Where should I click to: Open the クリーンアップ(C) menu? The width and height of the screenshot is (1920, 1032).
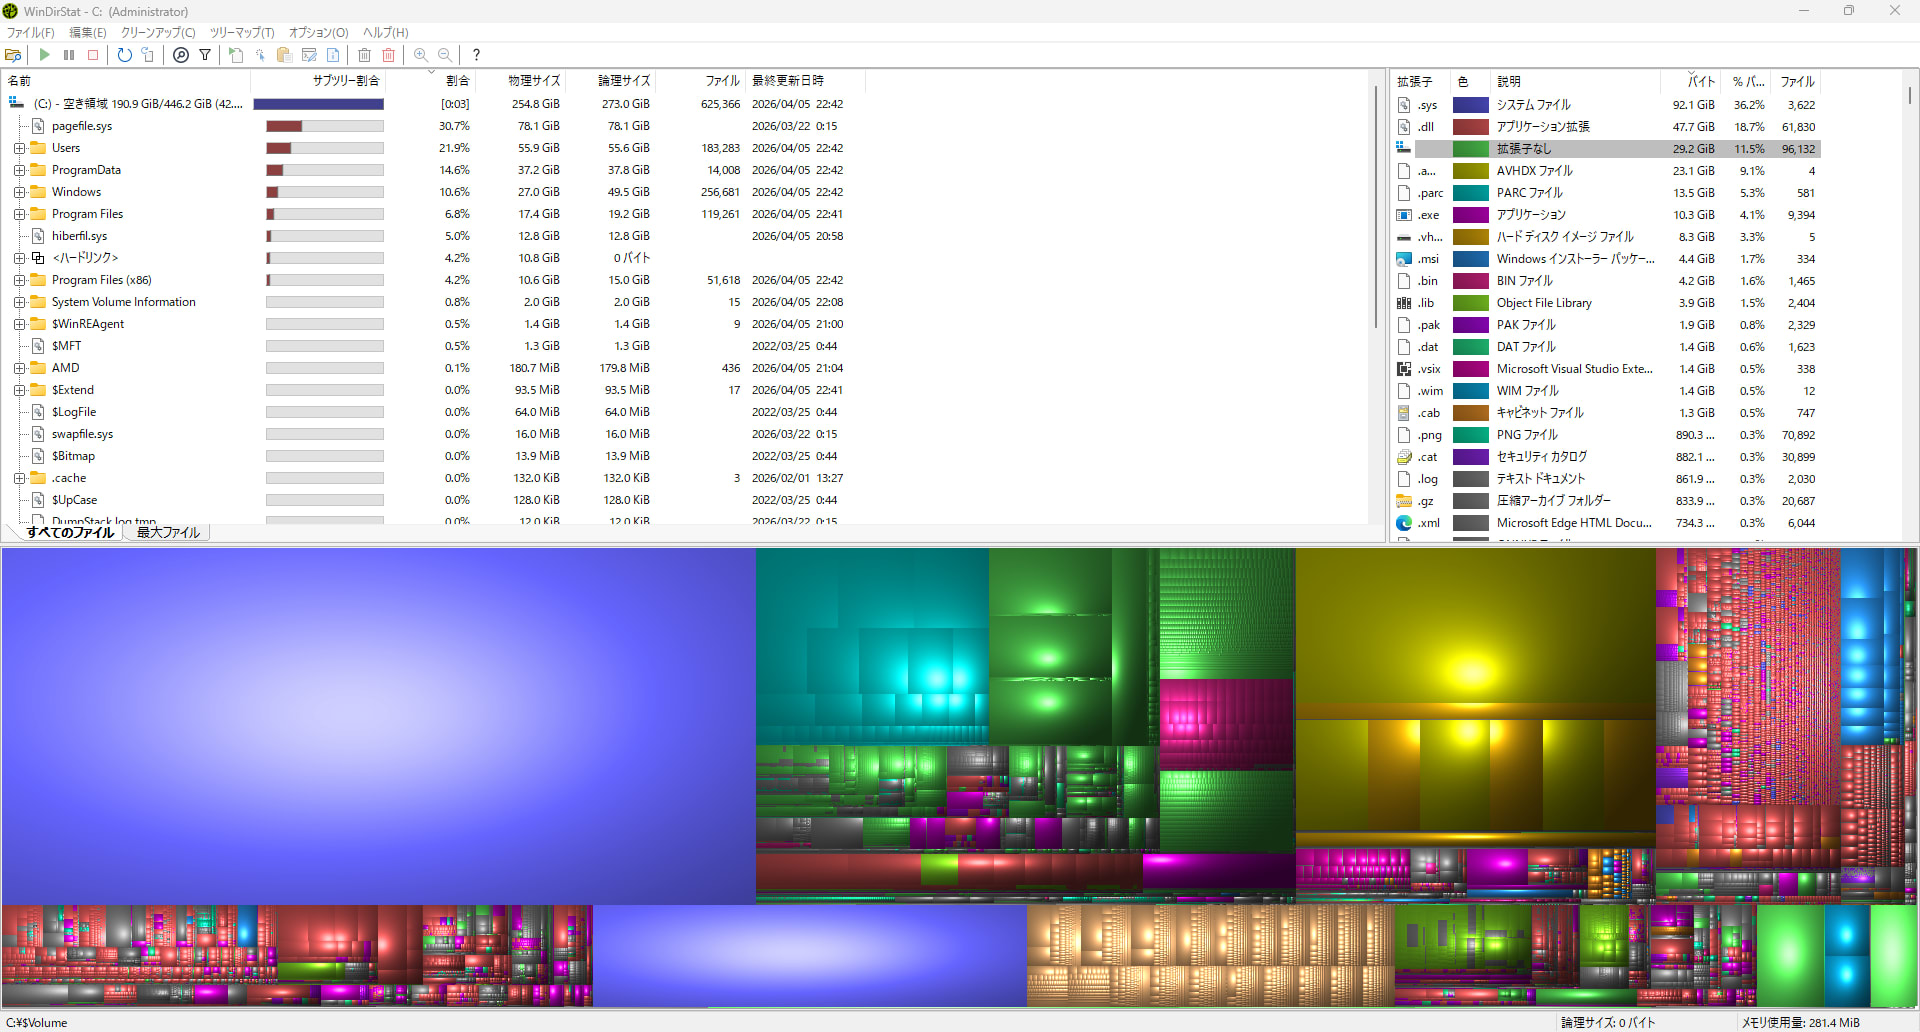click(x=158, y=33)
